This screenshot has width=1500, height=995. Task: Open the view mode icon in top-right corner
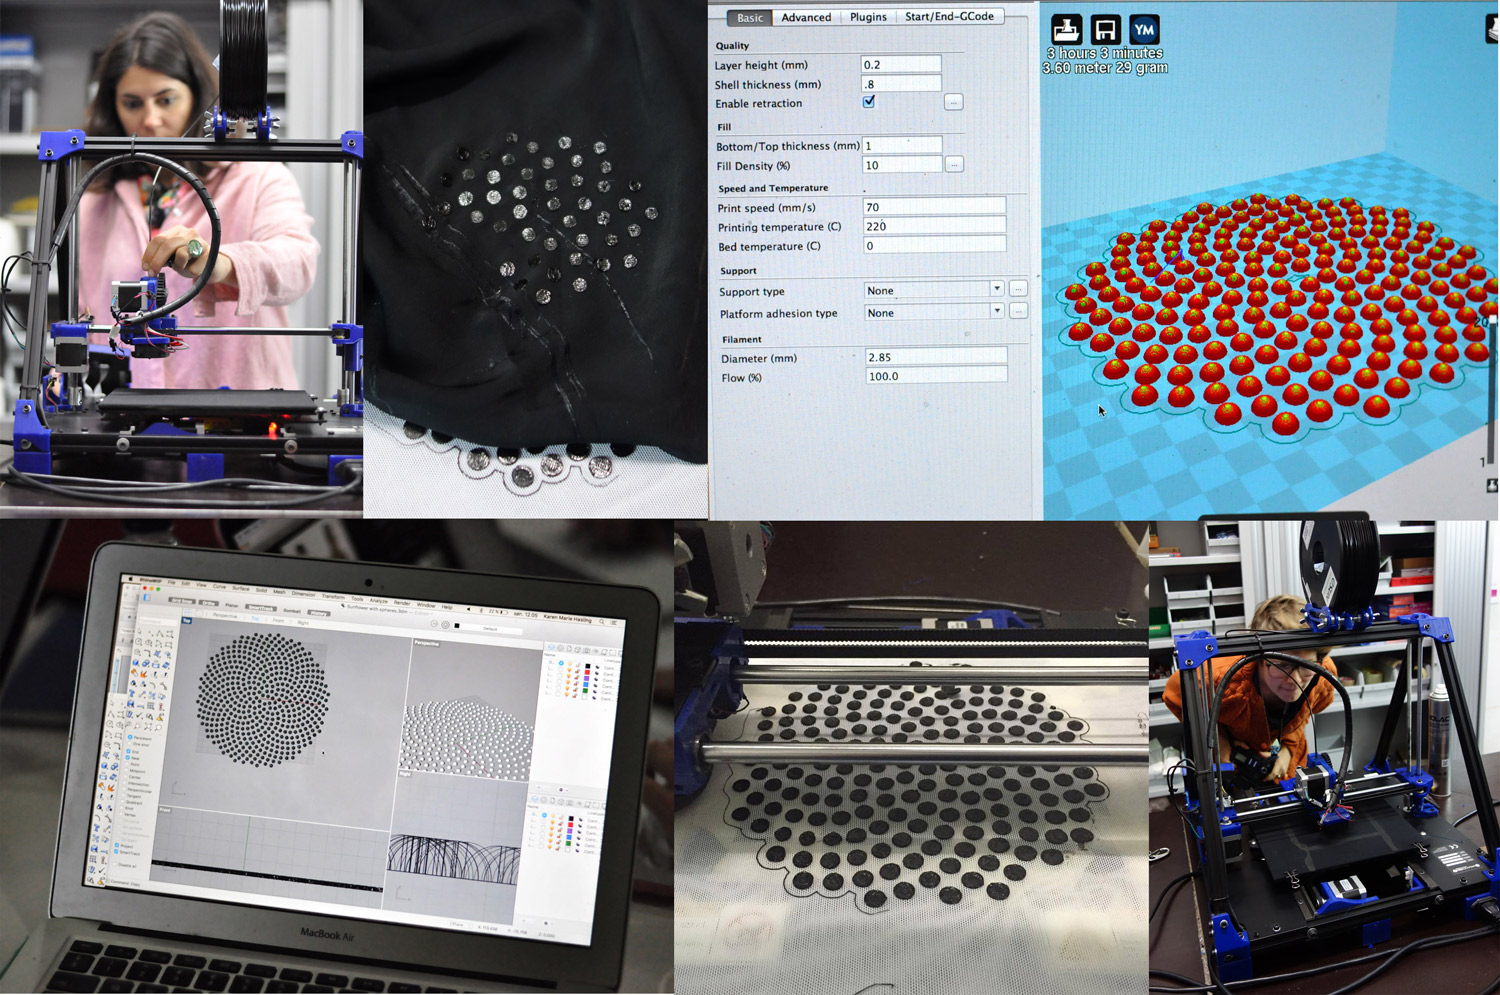[1493, 28]
